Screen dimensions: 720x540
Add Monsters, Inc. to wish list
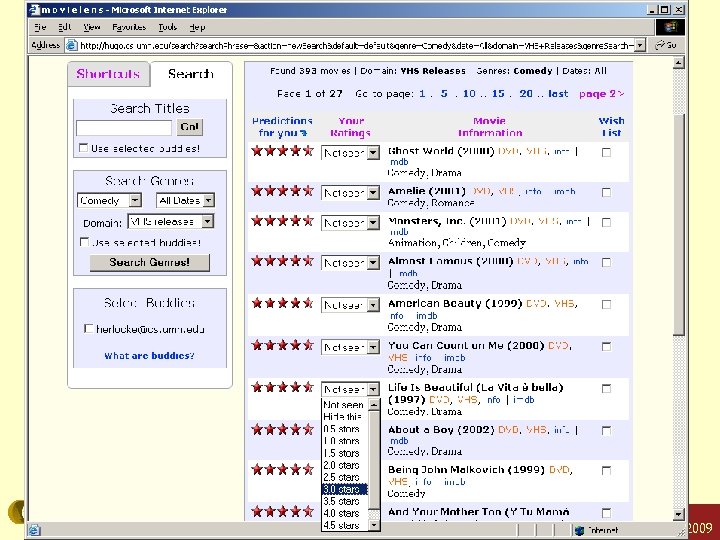click(606, 222)
